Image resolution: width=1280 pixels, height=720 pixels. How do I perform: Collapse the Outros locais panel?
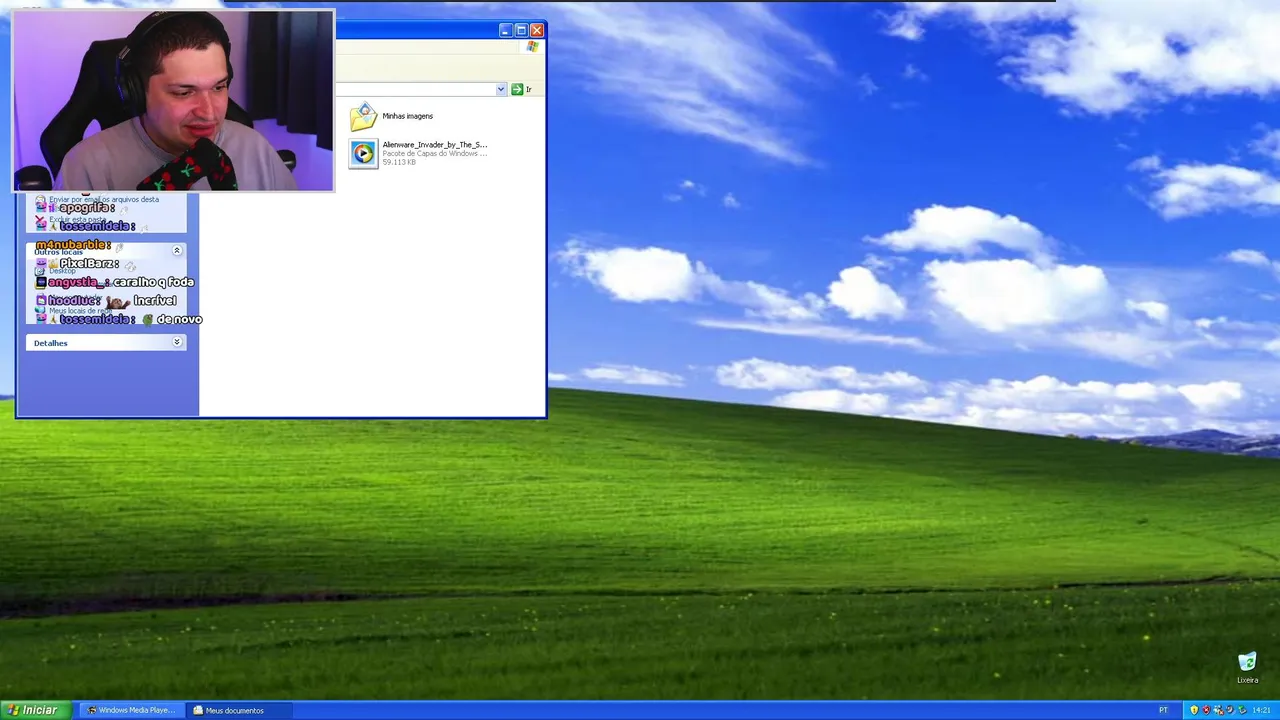click(177, 251)
